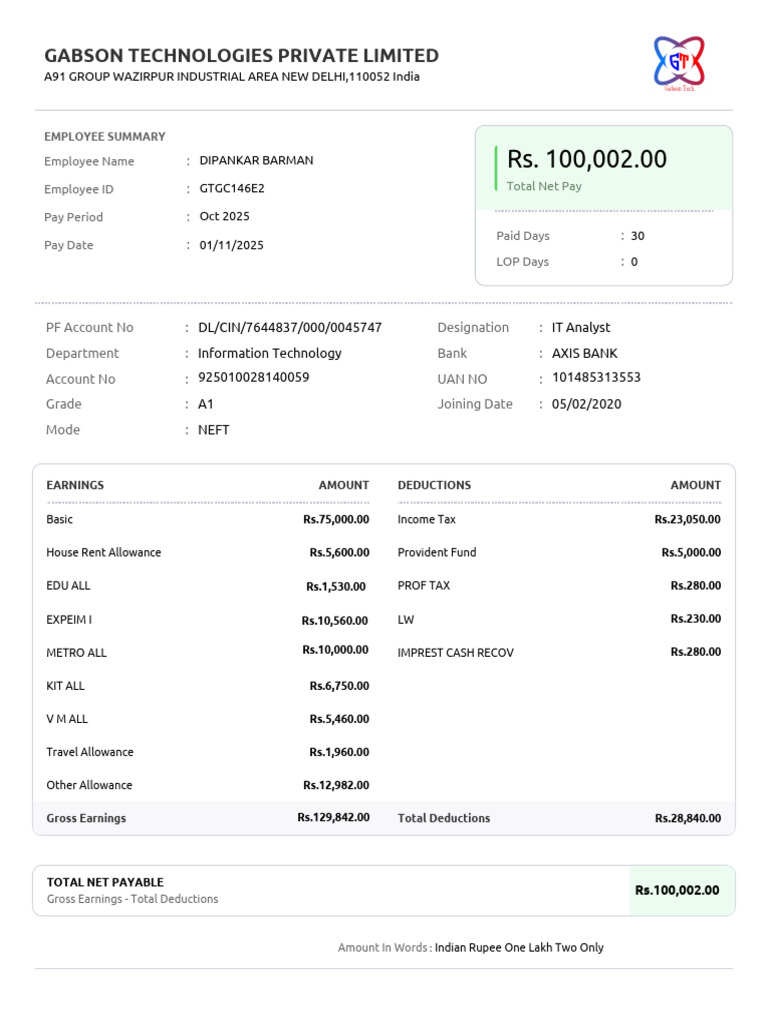Click the Gross Earnings total Rs.129,842.00
This screenshot has width=768, height=1024.
(333, 817)
